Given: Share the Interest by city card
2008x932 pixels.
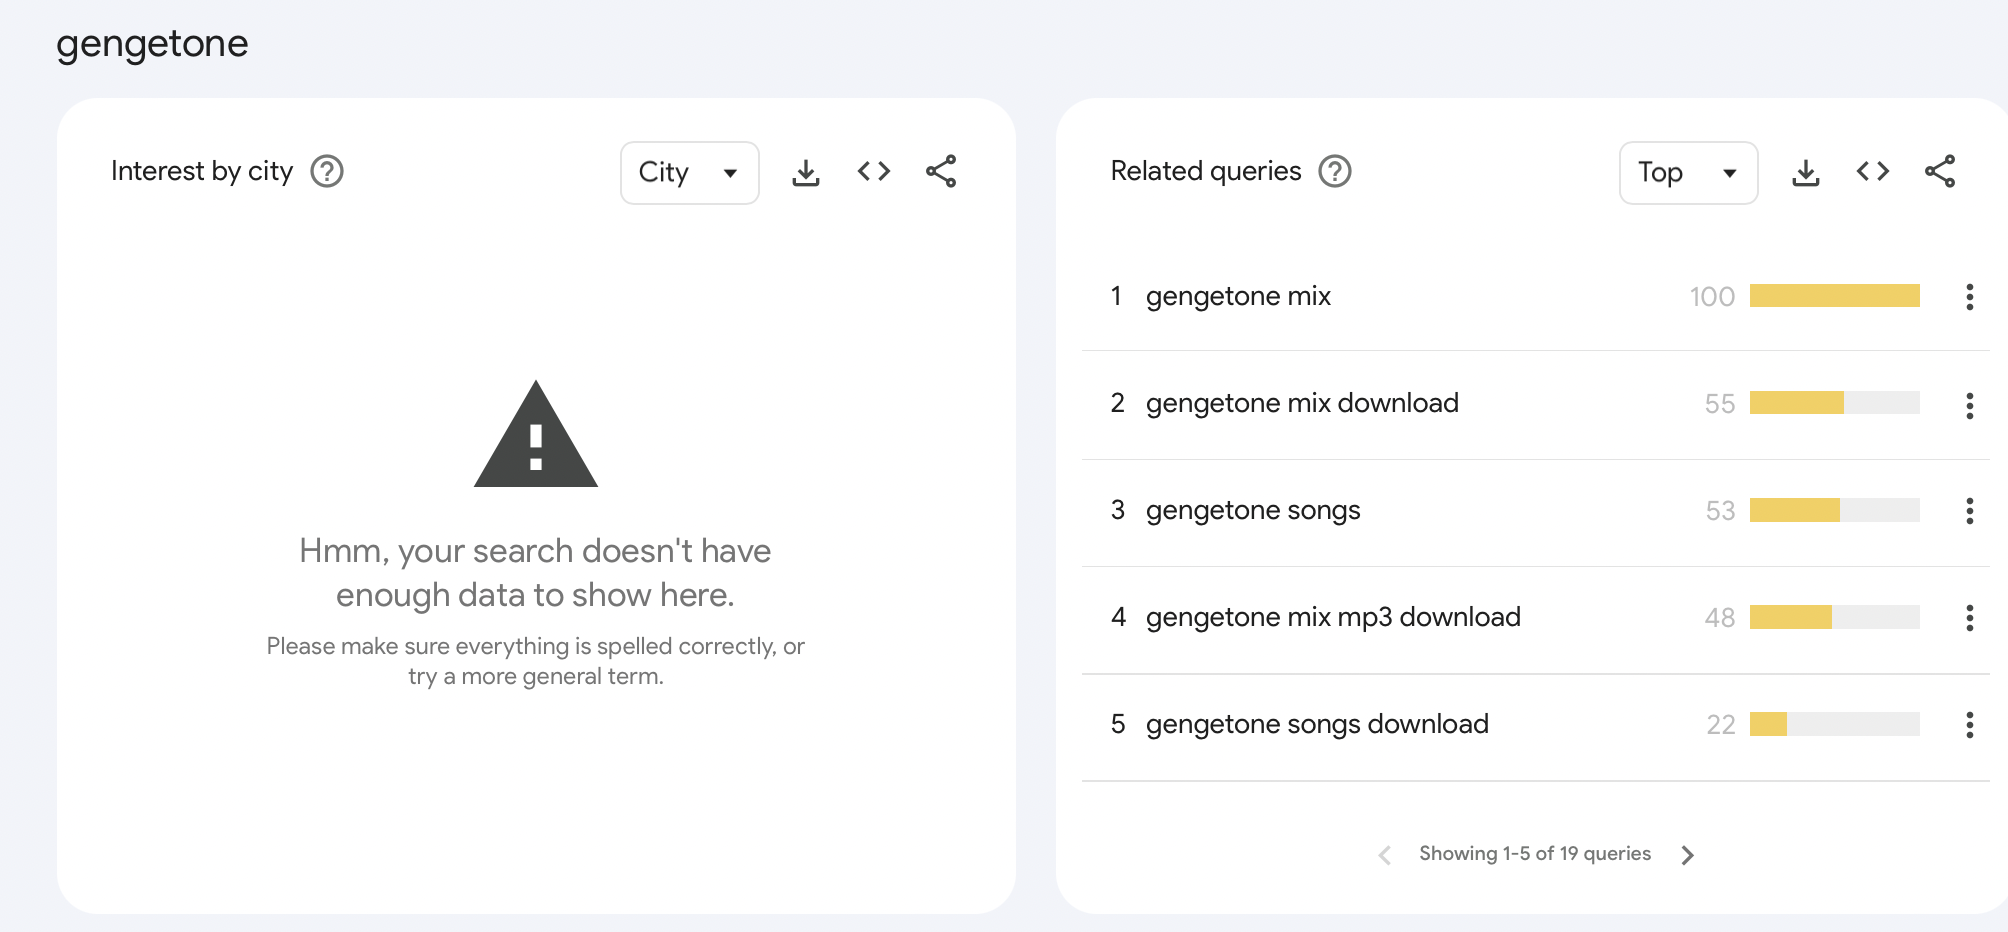Looking at the screenshot, I should tap(941, 172).
